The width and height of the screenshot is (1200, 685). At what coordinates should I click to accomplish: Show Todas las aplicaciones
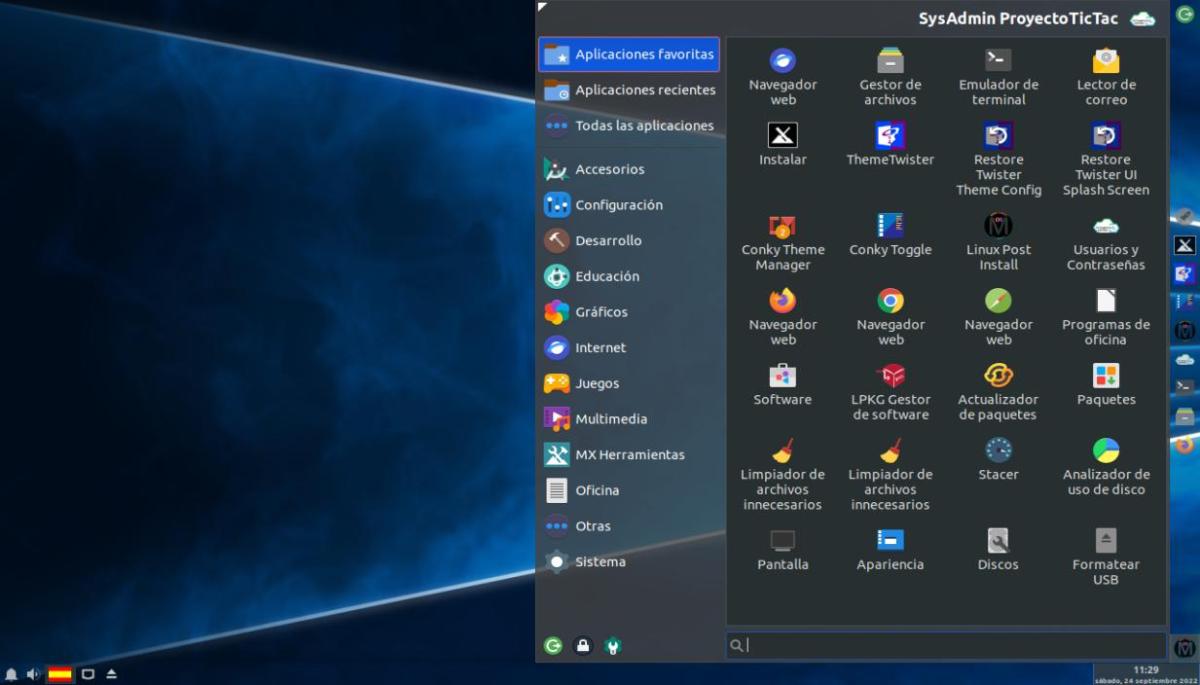(x=643, y=126)
